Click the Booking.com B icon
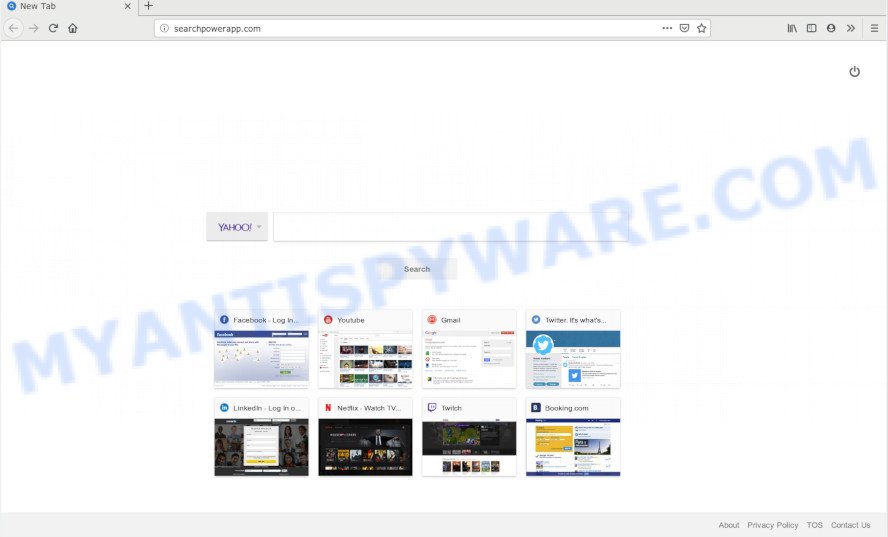888x537 pixels. pos(536,408)
